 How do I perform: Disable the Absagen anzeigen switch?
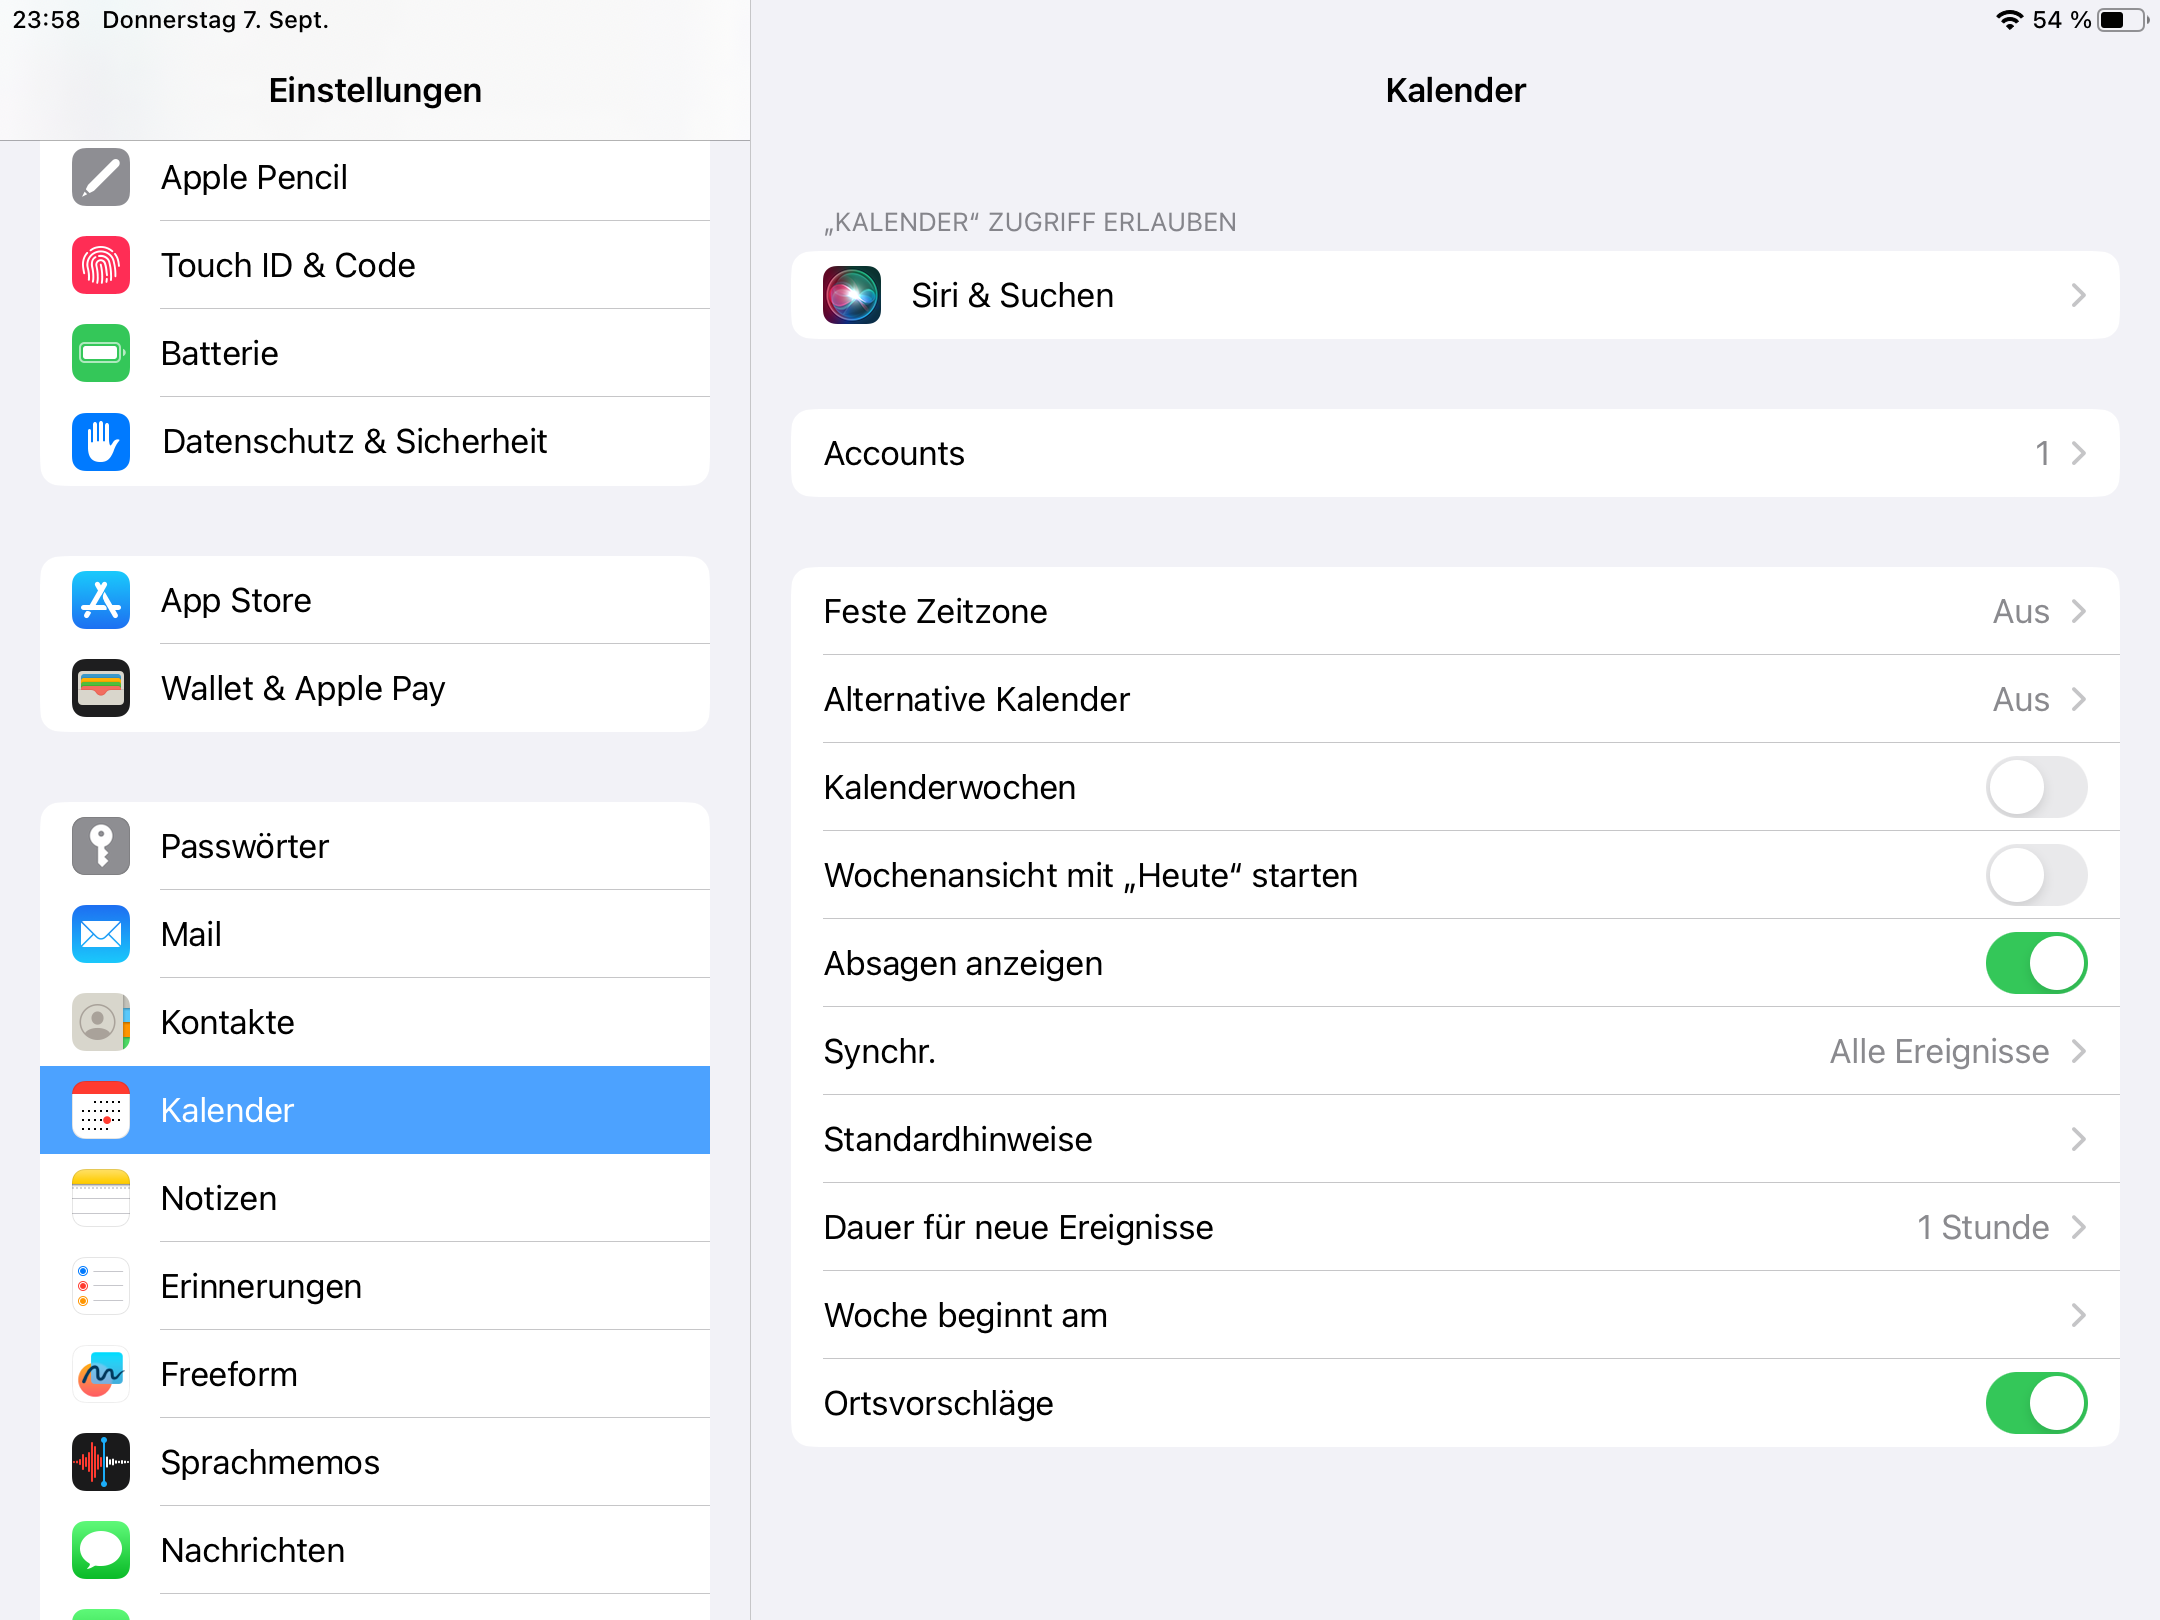(x=2035, y=963)
